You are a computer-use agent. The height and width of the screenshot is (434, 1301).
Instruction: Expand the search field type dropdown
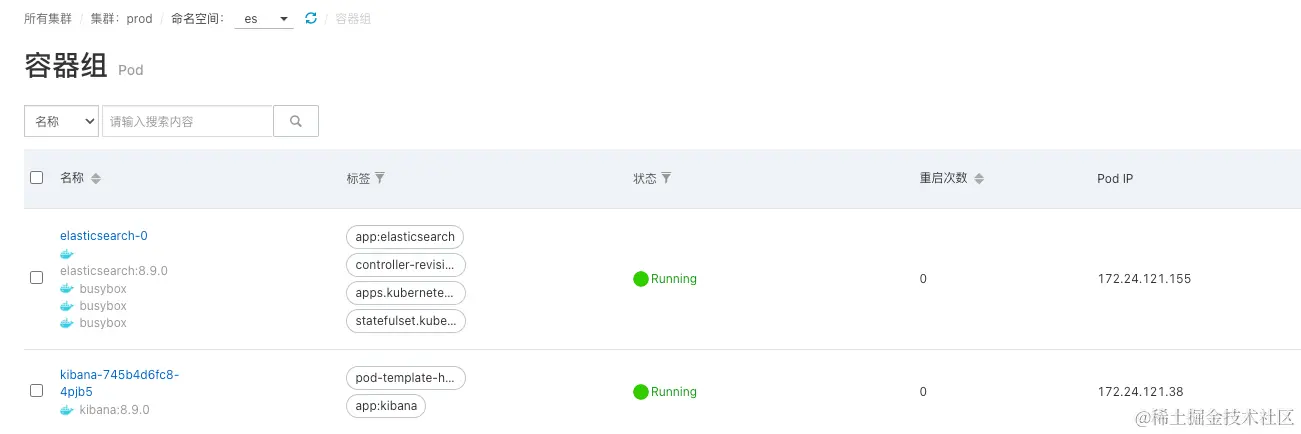point(61,121)
